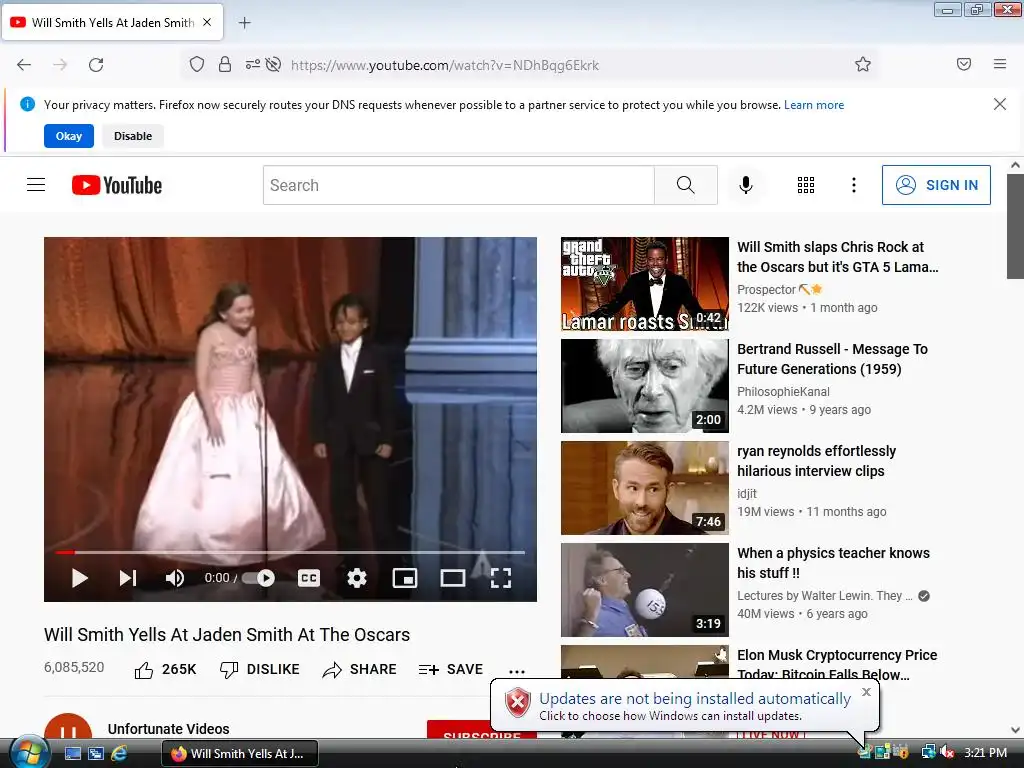Open the Prospector channel name

coord(767,289)
